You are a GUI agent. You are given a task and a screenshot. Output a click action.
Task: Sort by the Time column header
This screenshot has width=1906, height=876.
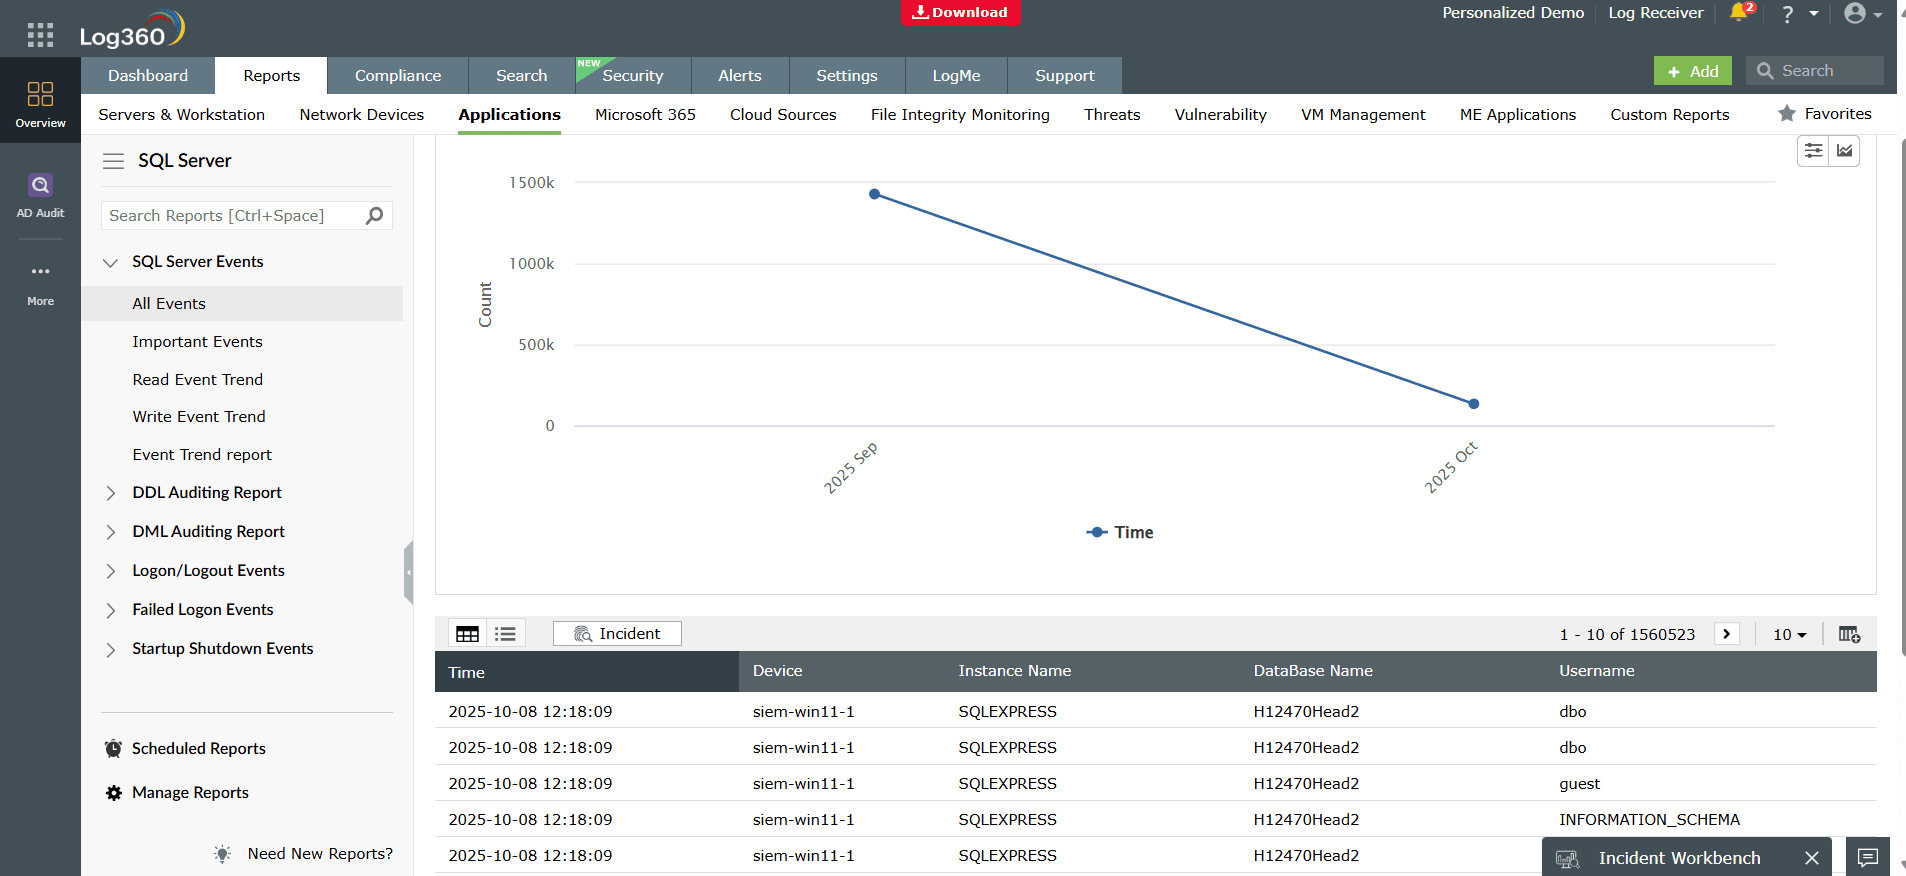(587, 672)
